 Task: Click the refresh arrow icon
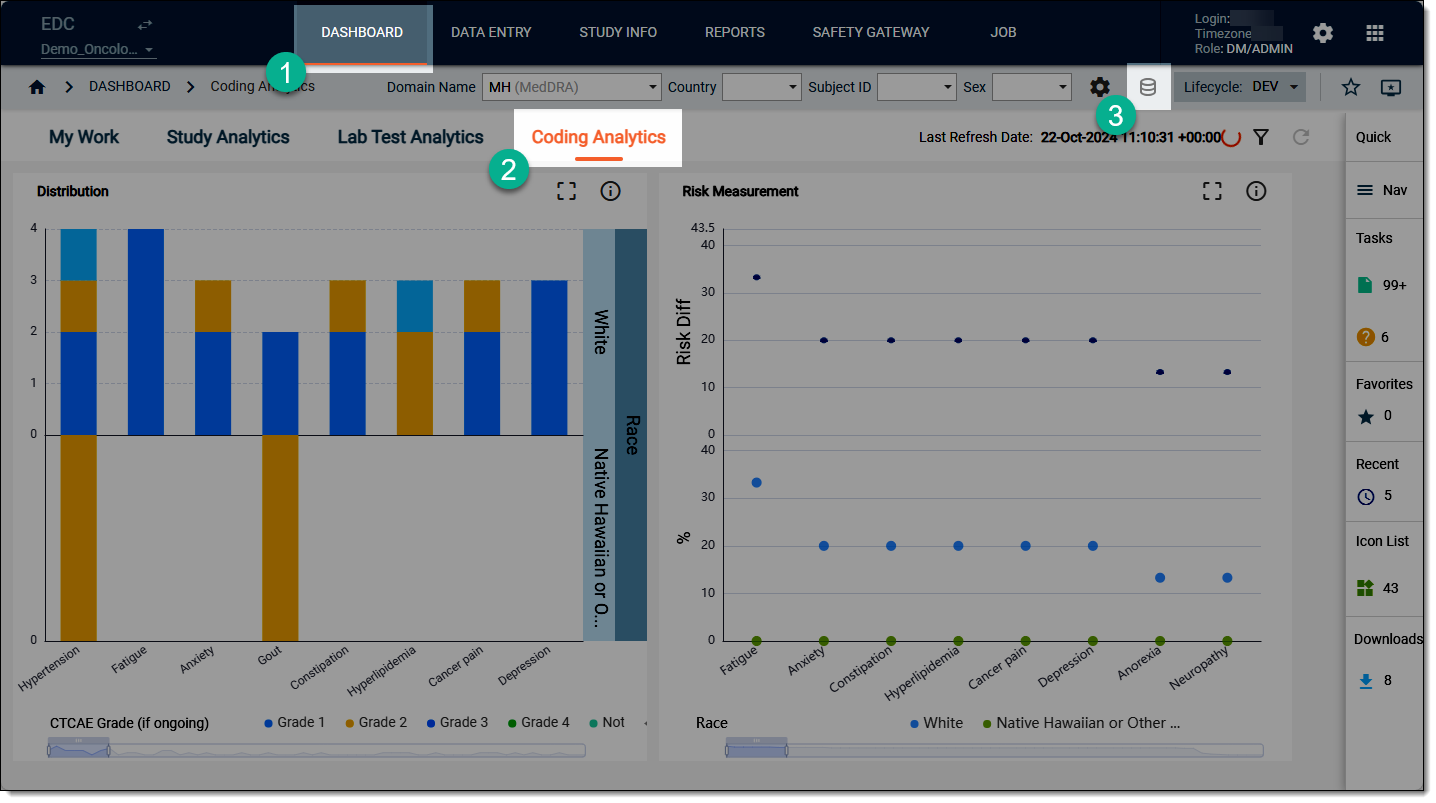(1301, 137)
